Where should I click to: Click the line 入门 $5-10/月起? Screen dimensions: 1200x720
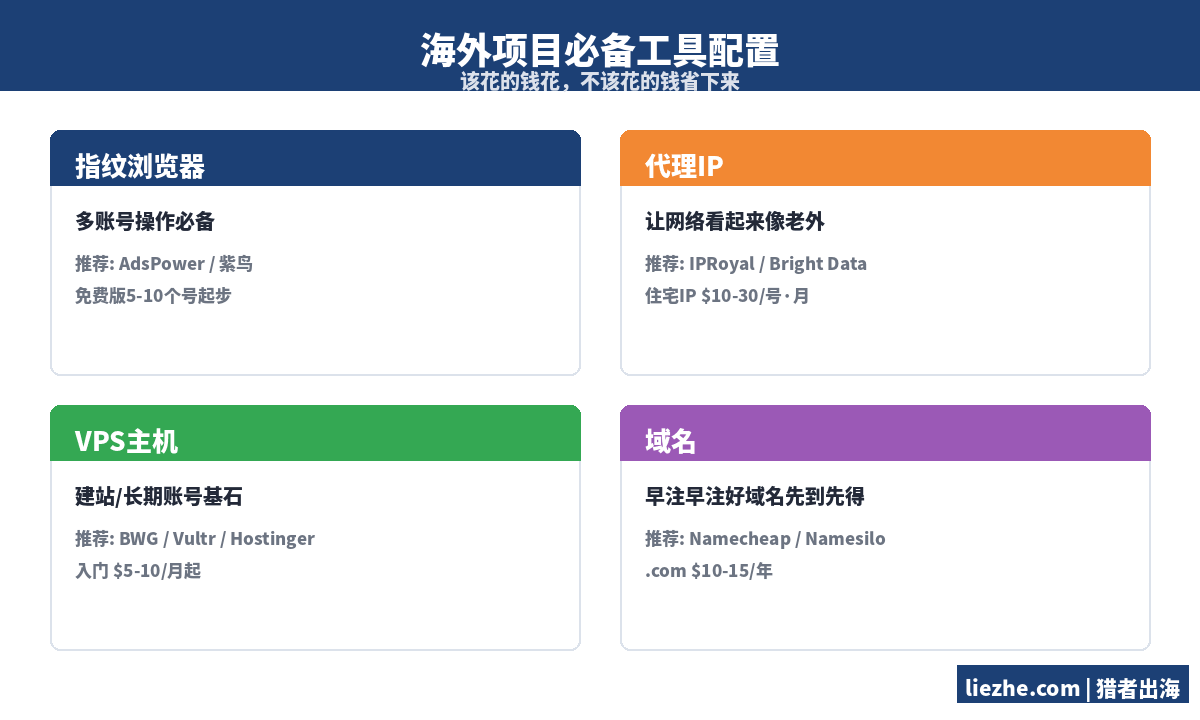point(138,571)
